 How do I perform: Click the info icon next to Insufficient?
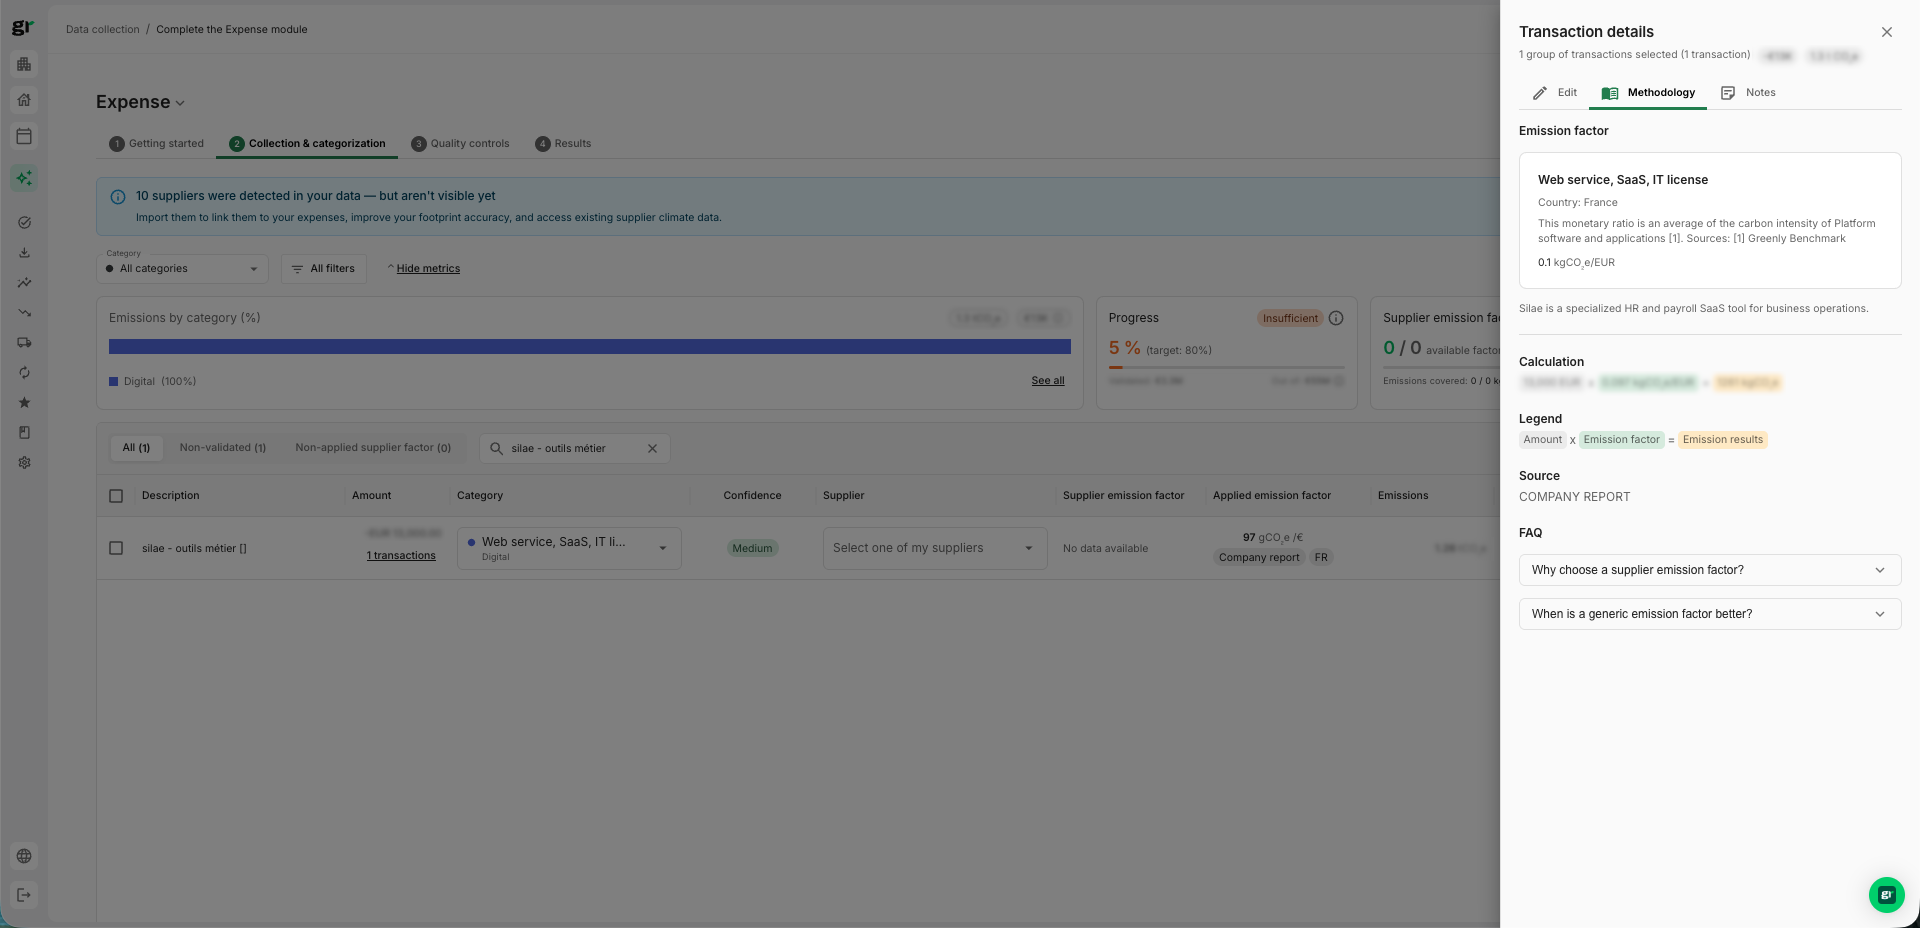point(1336,318)
